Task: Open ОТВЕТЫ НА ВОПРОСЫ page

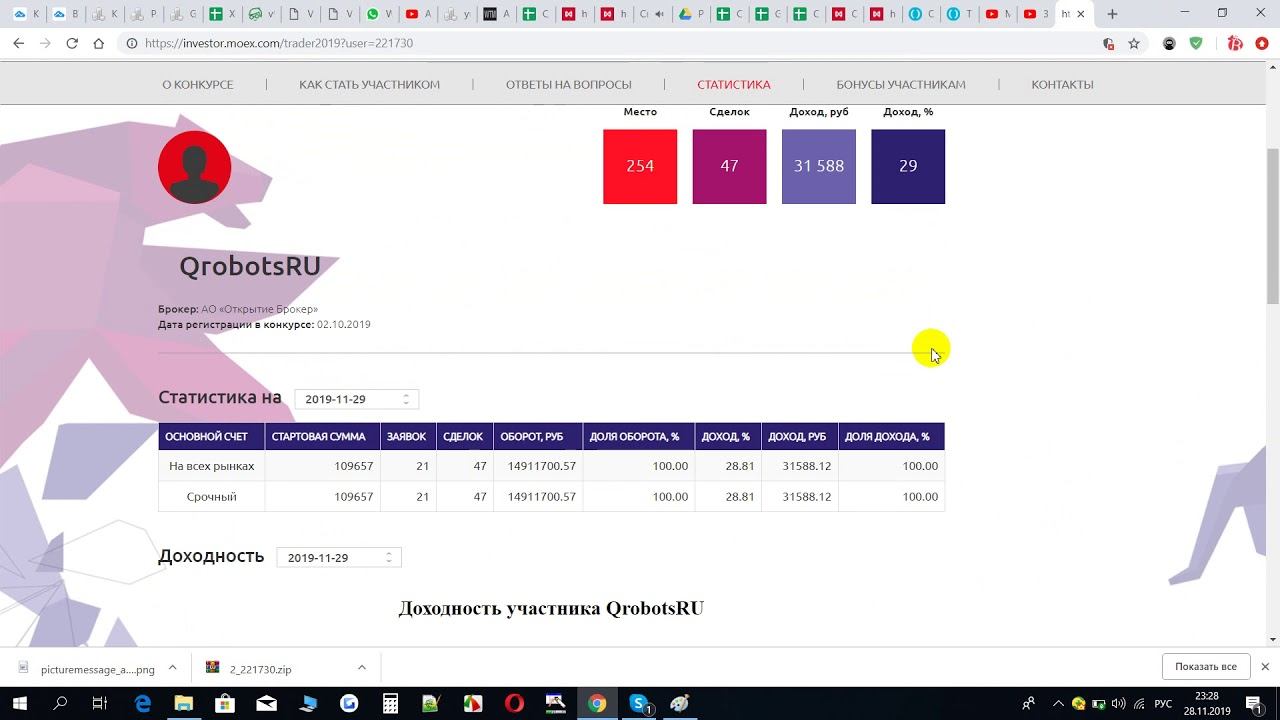Action: coord(568,85)
